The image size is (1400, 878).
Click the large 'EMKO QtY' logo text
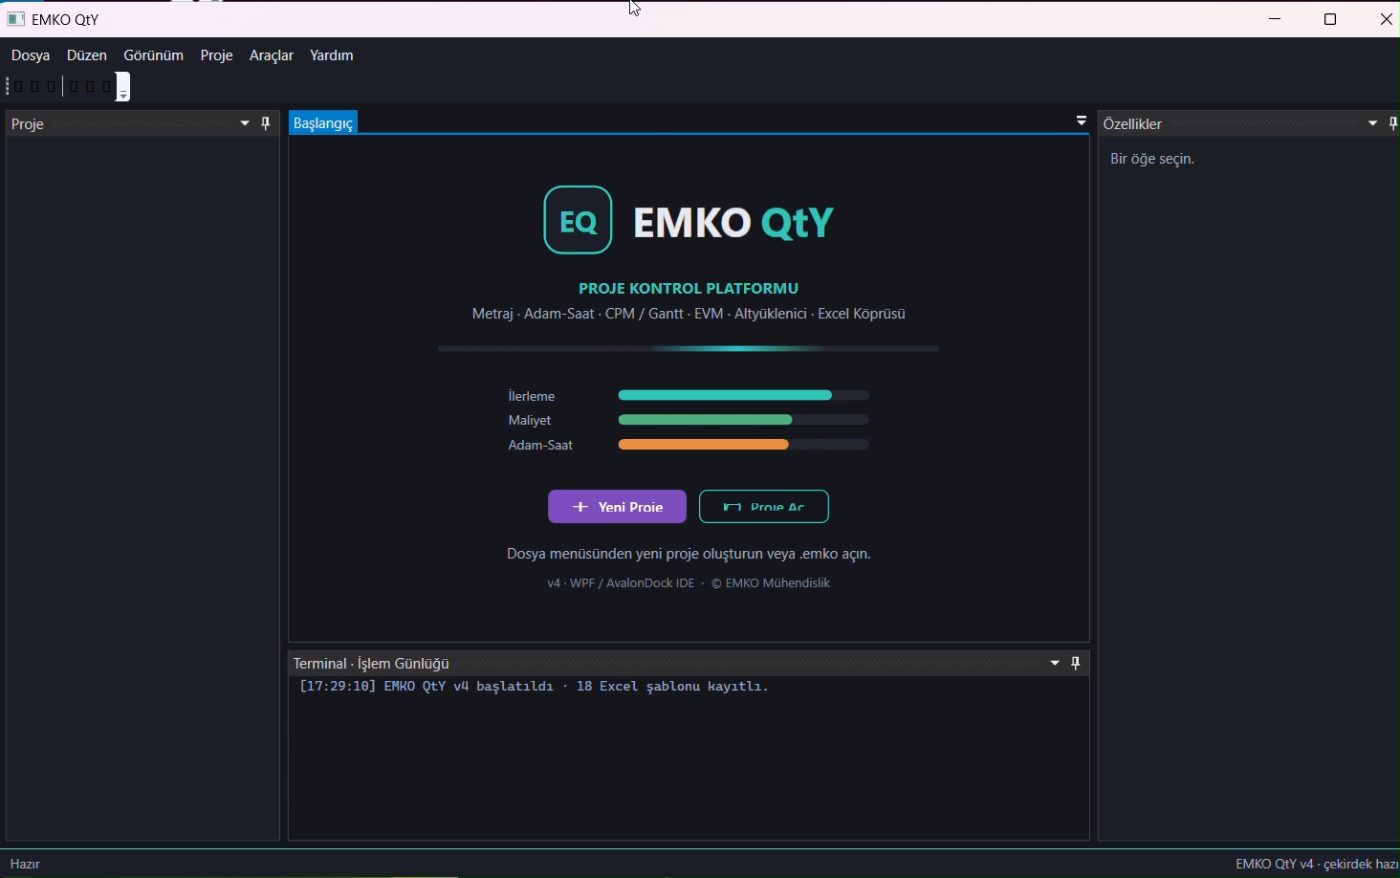pyautogui.click(x=733, y=222)
